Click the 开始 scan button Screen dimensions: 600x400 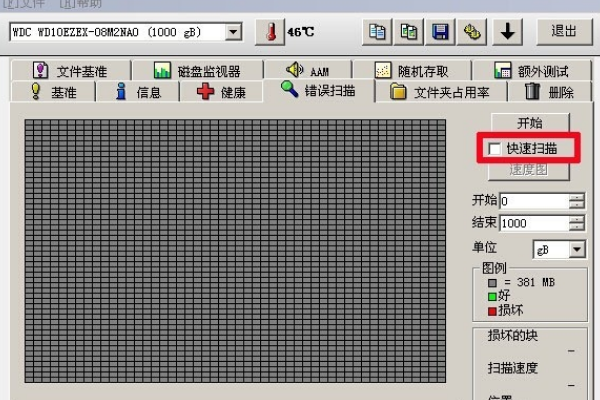click(x=530, y=123)
